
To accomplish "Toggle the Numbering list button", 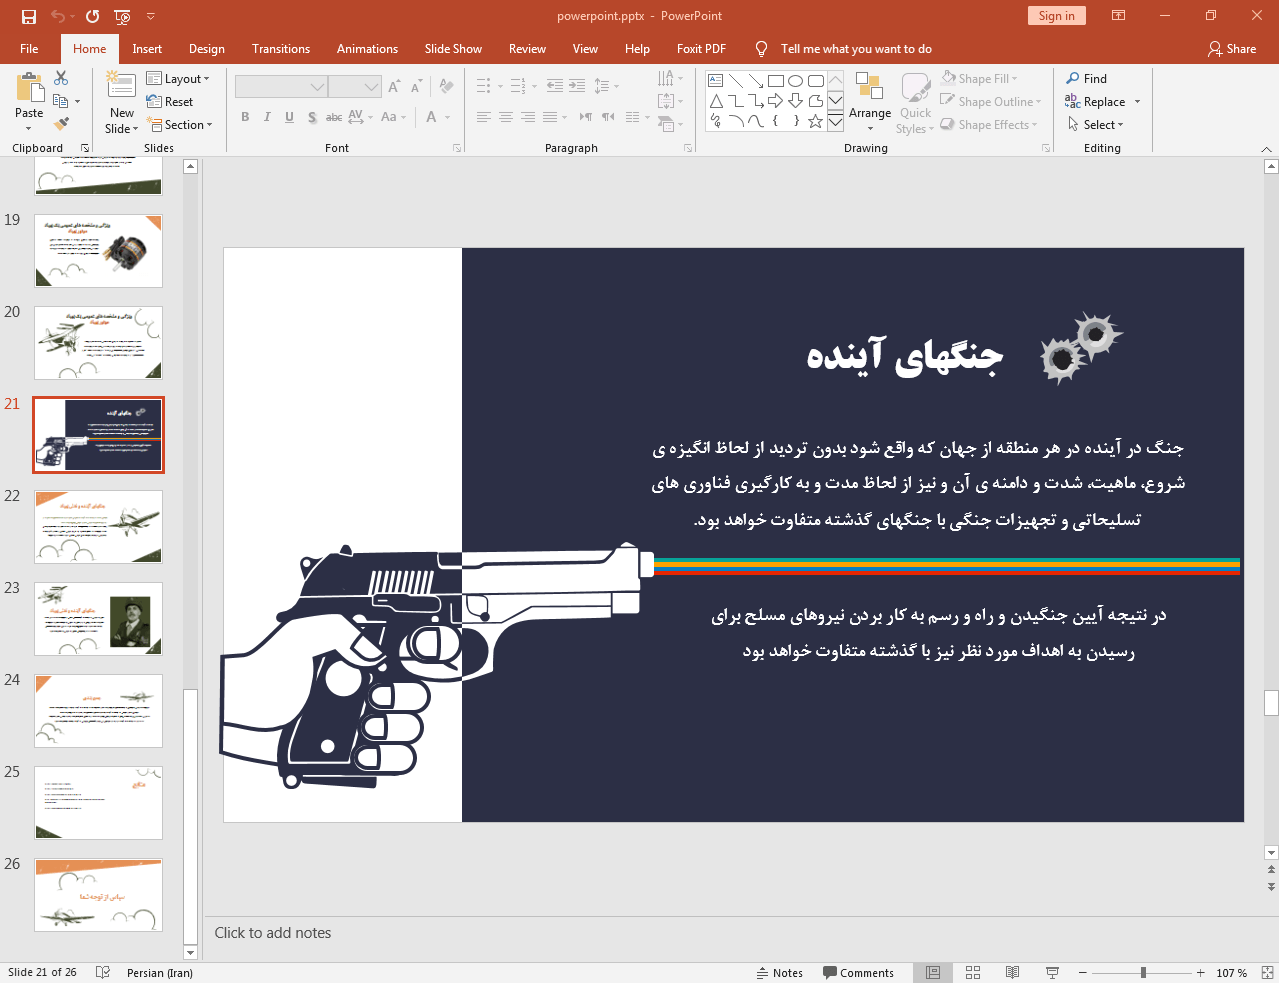I will pyautogui.click(x=522, y=86).
